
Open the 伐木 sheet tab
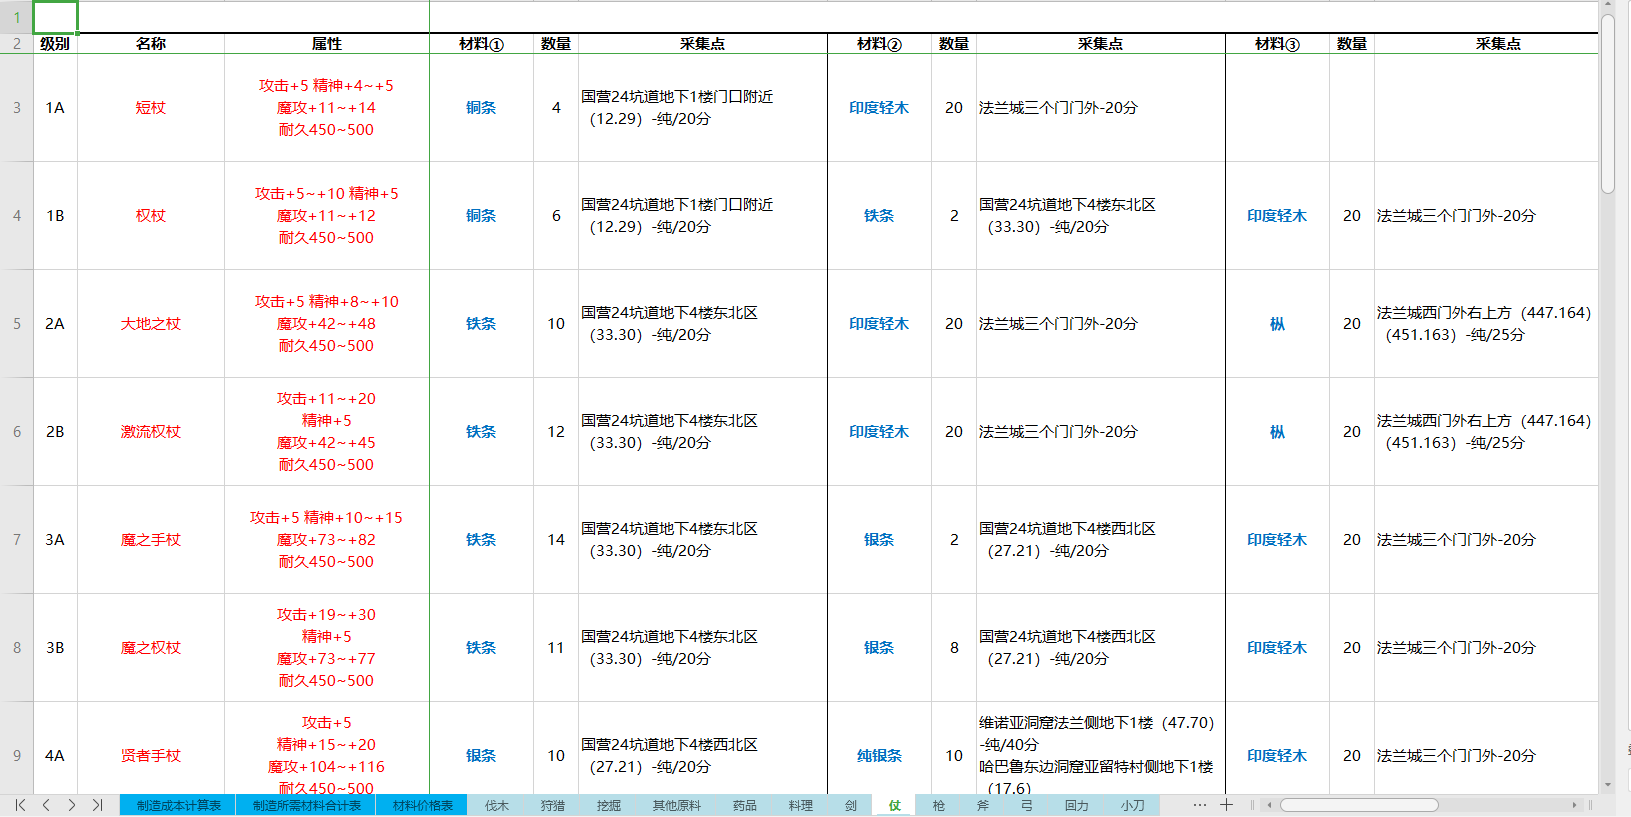497,806
